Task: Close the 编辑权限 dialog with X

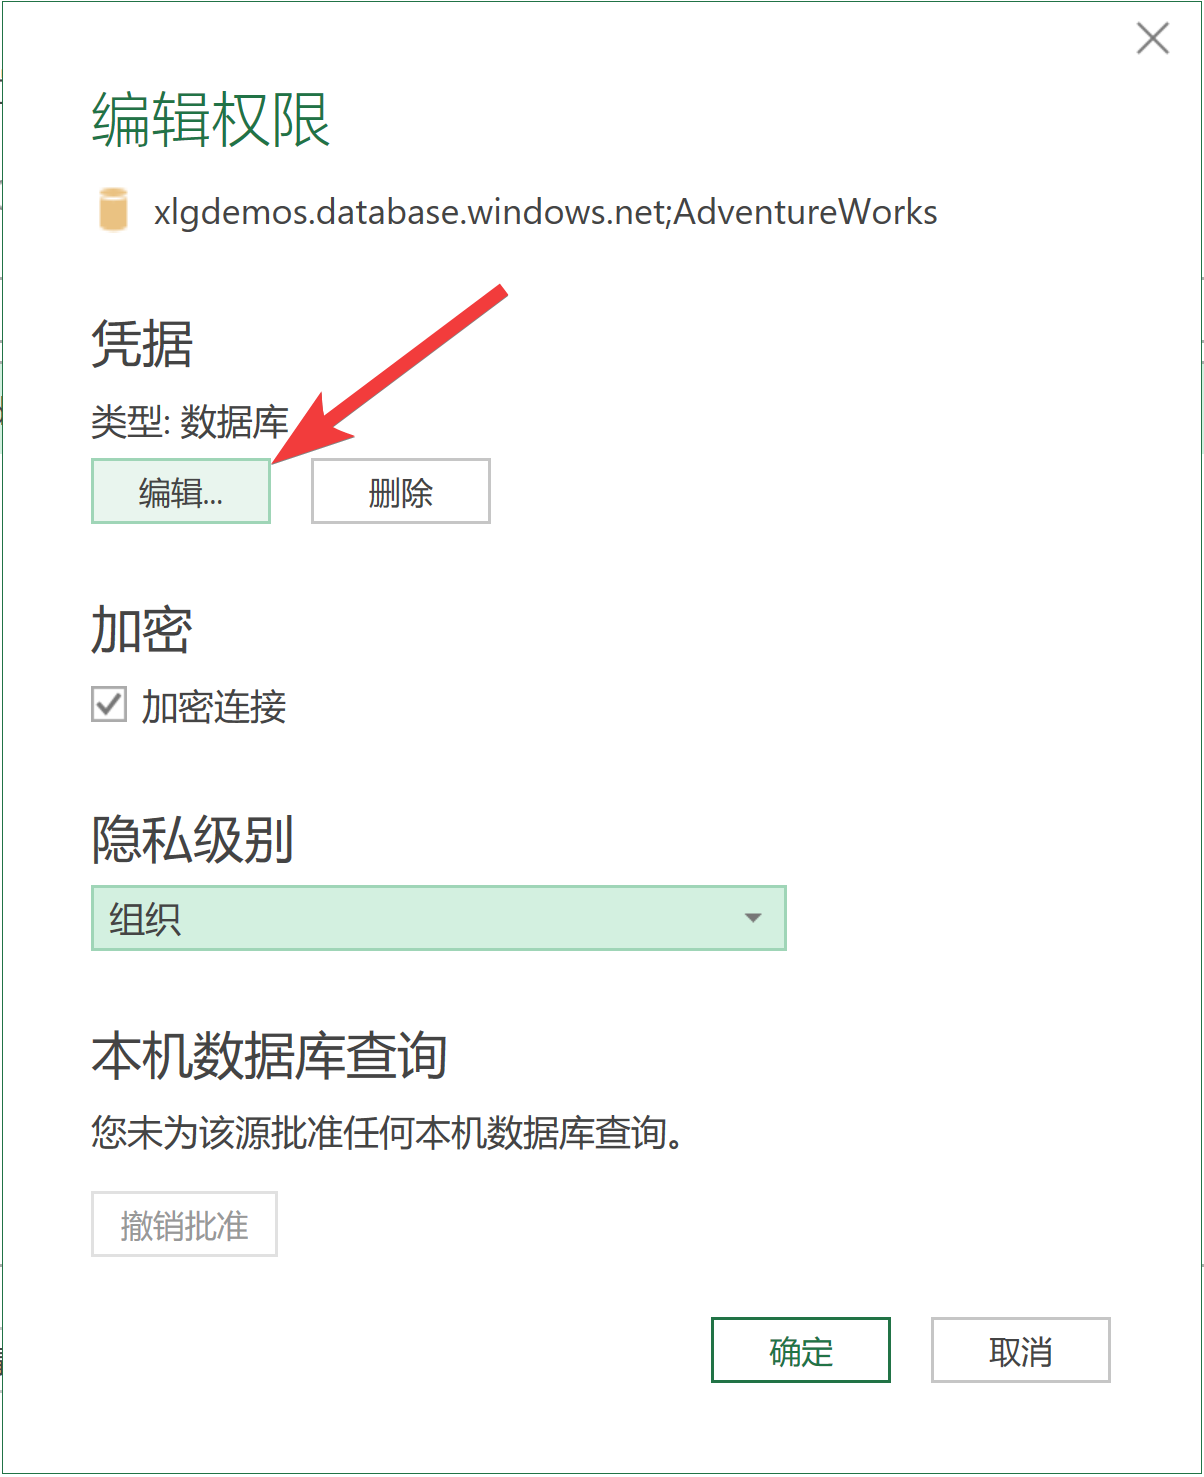Action: tap(1153, 39)
